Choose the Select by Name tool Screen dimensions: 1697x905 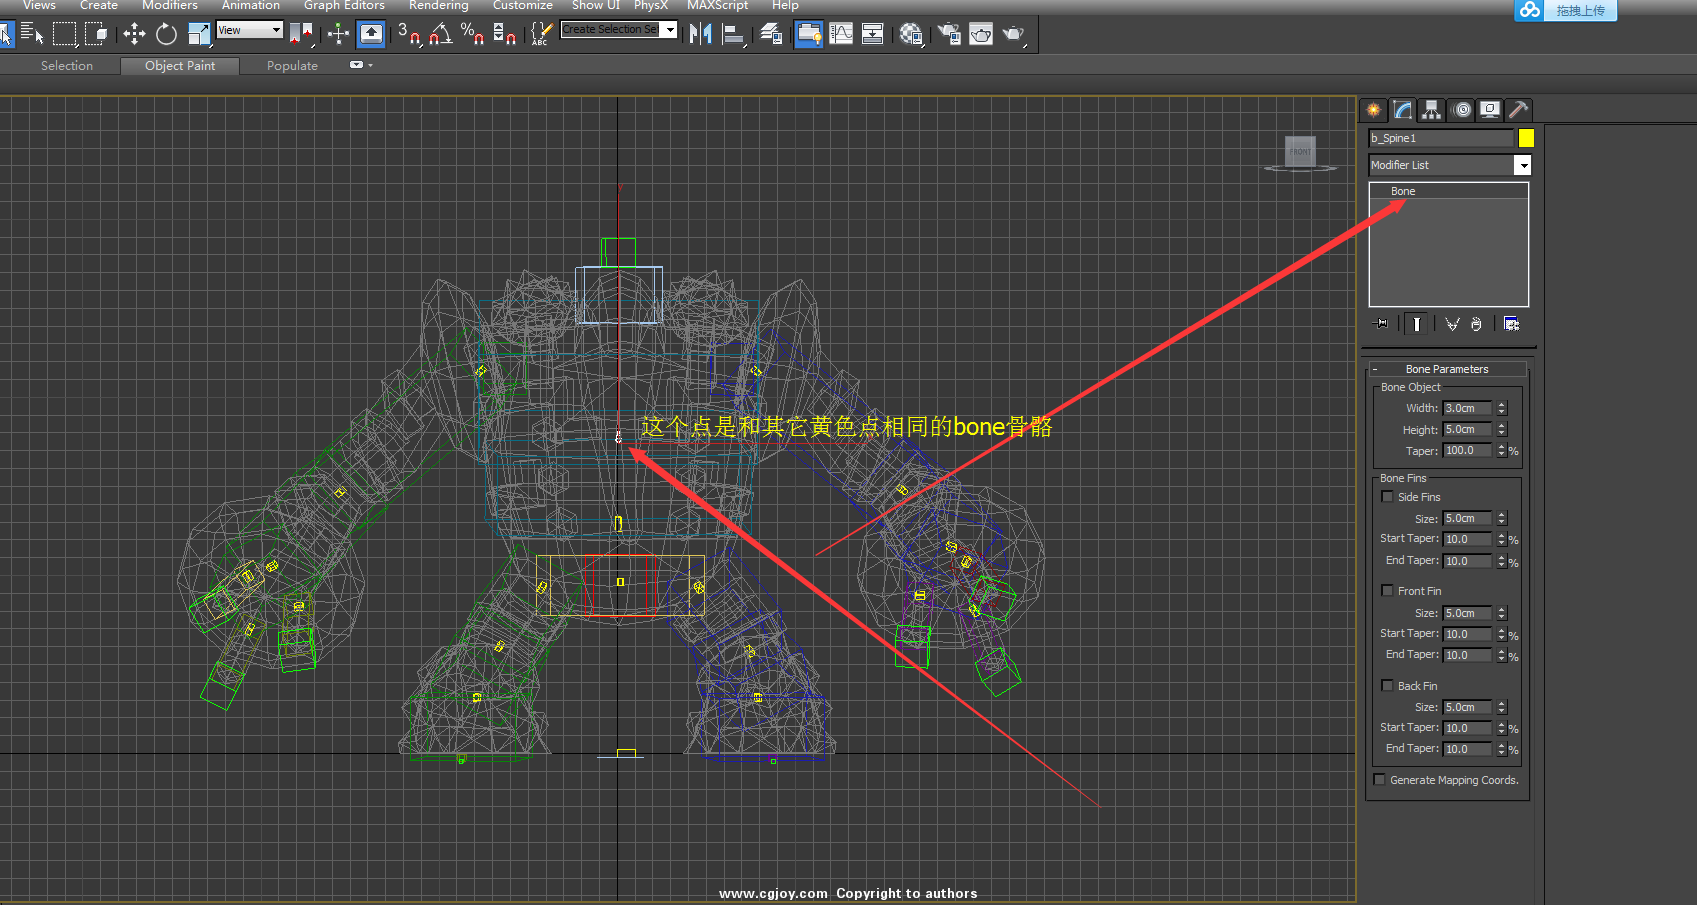click(32, 34)
